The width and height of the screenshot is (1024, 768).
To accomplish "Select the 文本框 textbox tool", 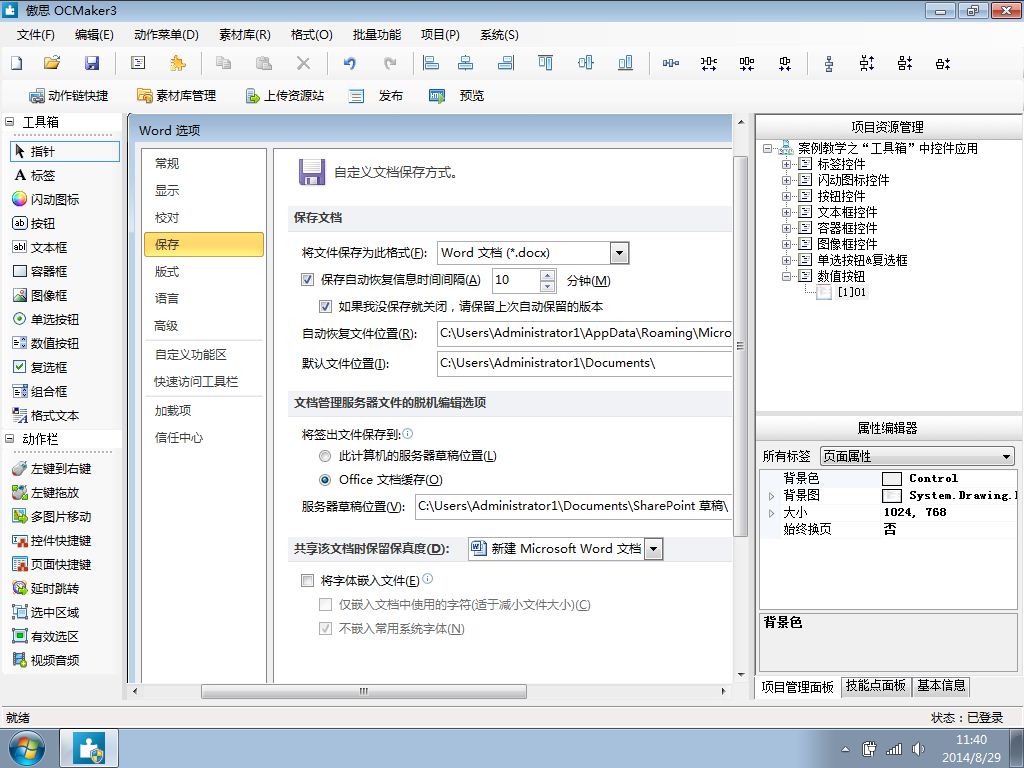I will (x=40, y=248).
